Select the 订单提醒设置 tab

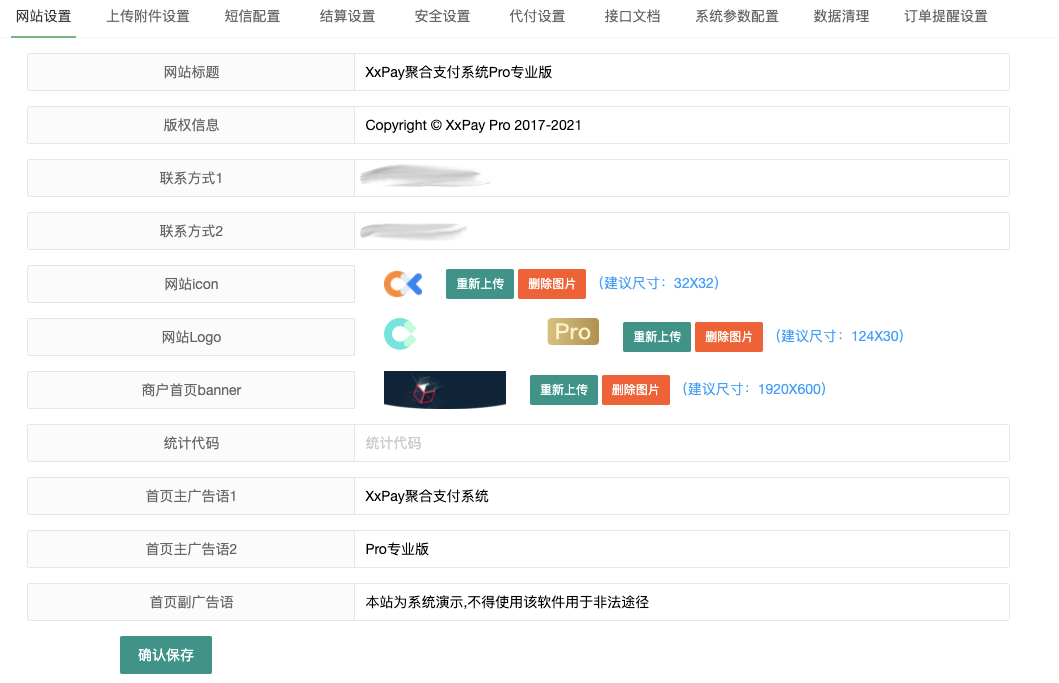tap(943, 16)
